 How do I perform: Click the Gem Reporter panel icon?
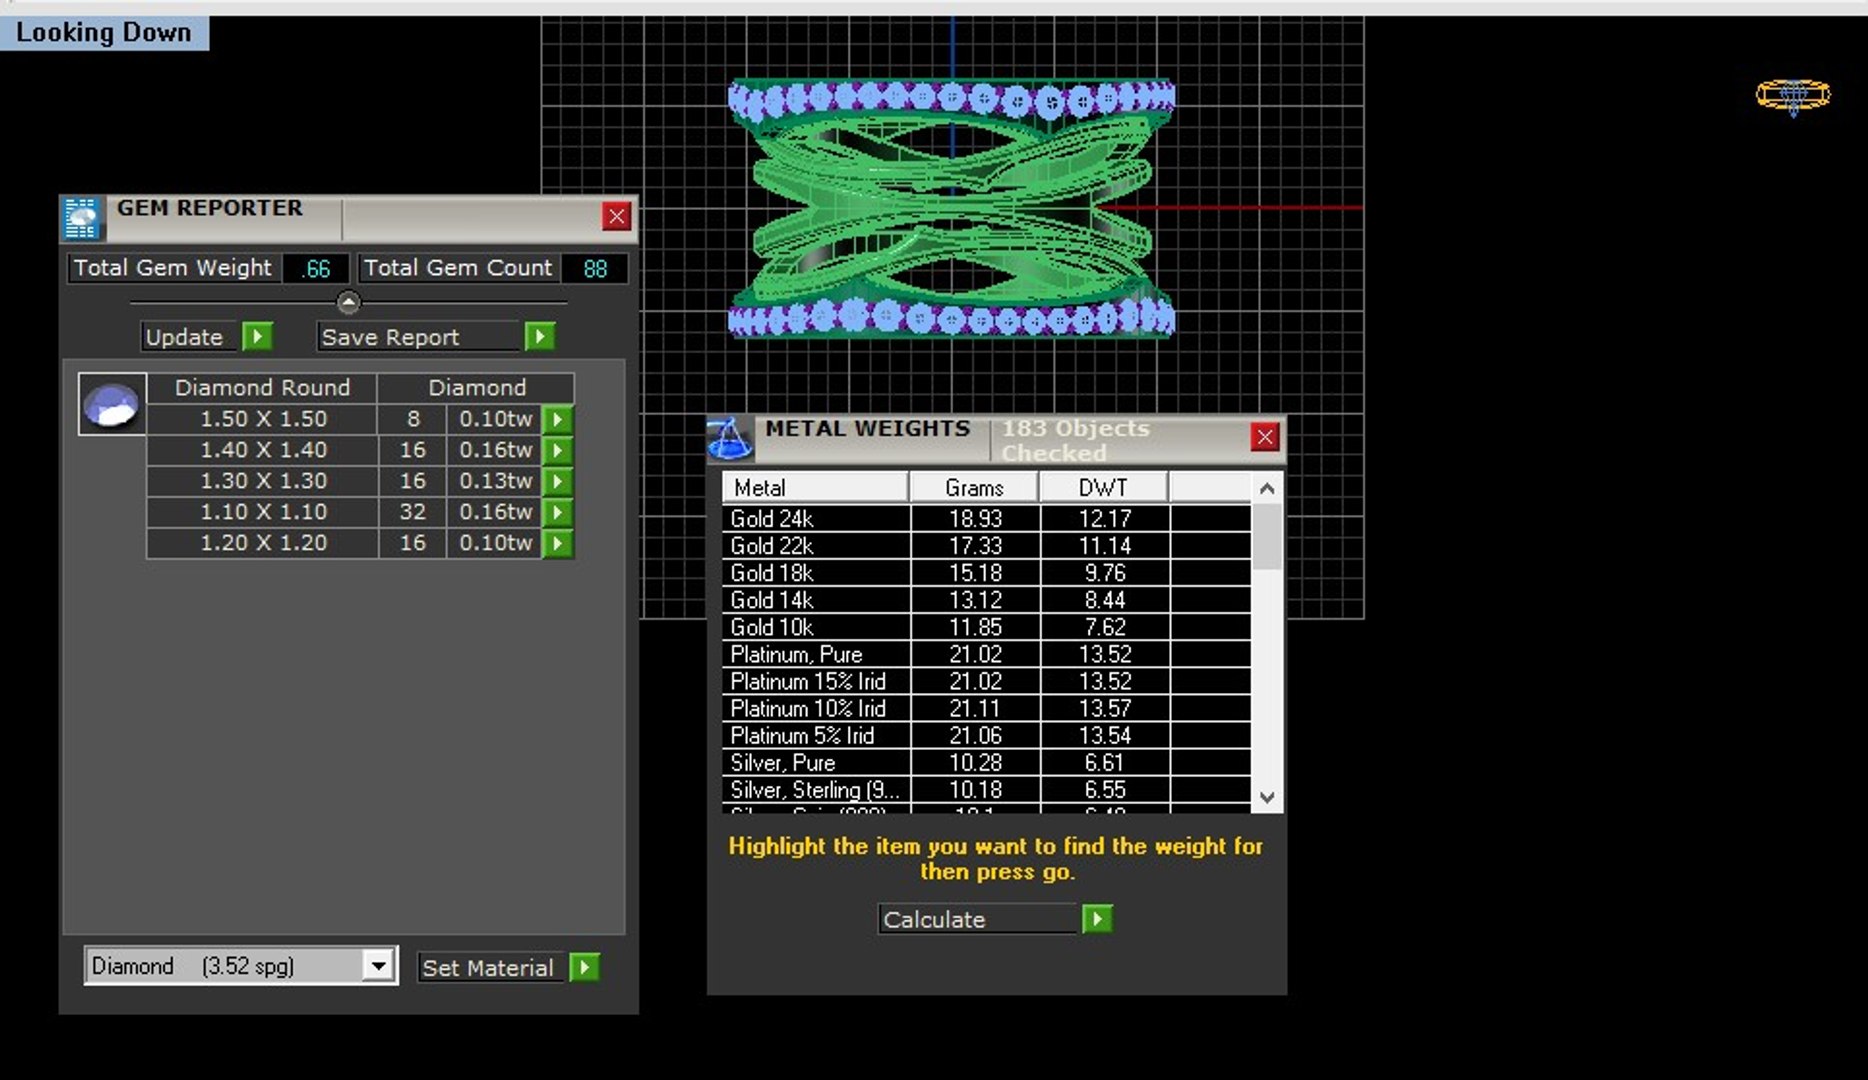[81, 218]
